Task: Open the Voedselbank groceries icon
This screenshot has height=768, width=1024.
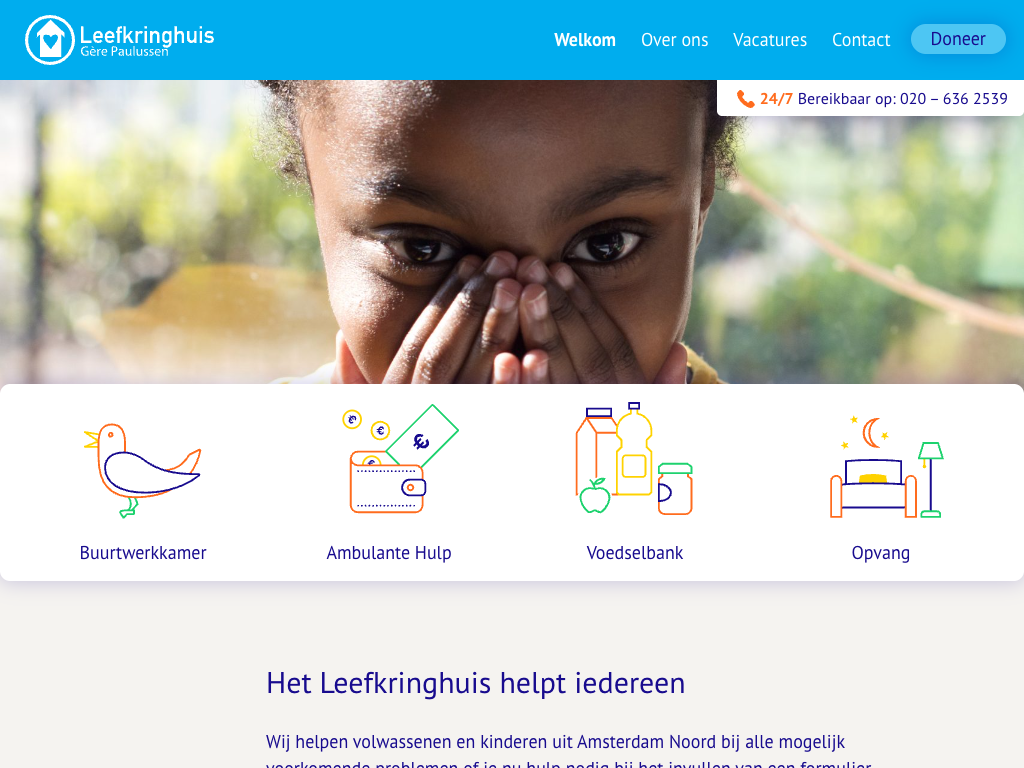Action: tap(634, 458)
